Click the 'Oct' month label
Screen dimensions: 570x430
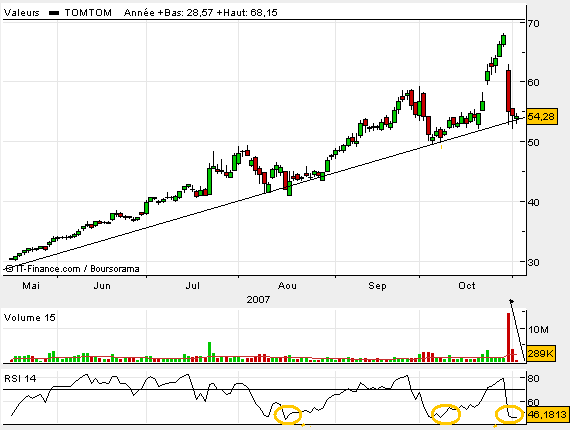click(467, 286)
